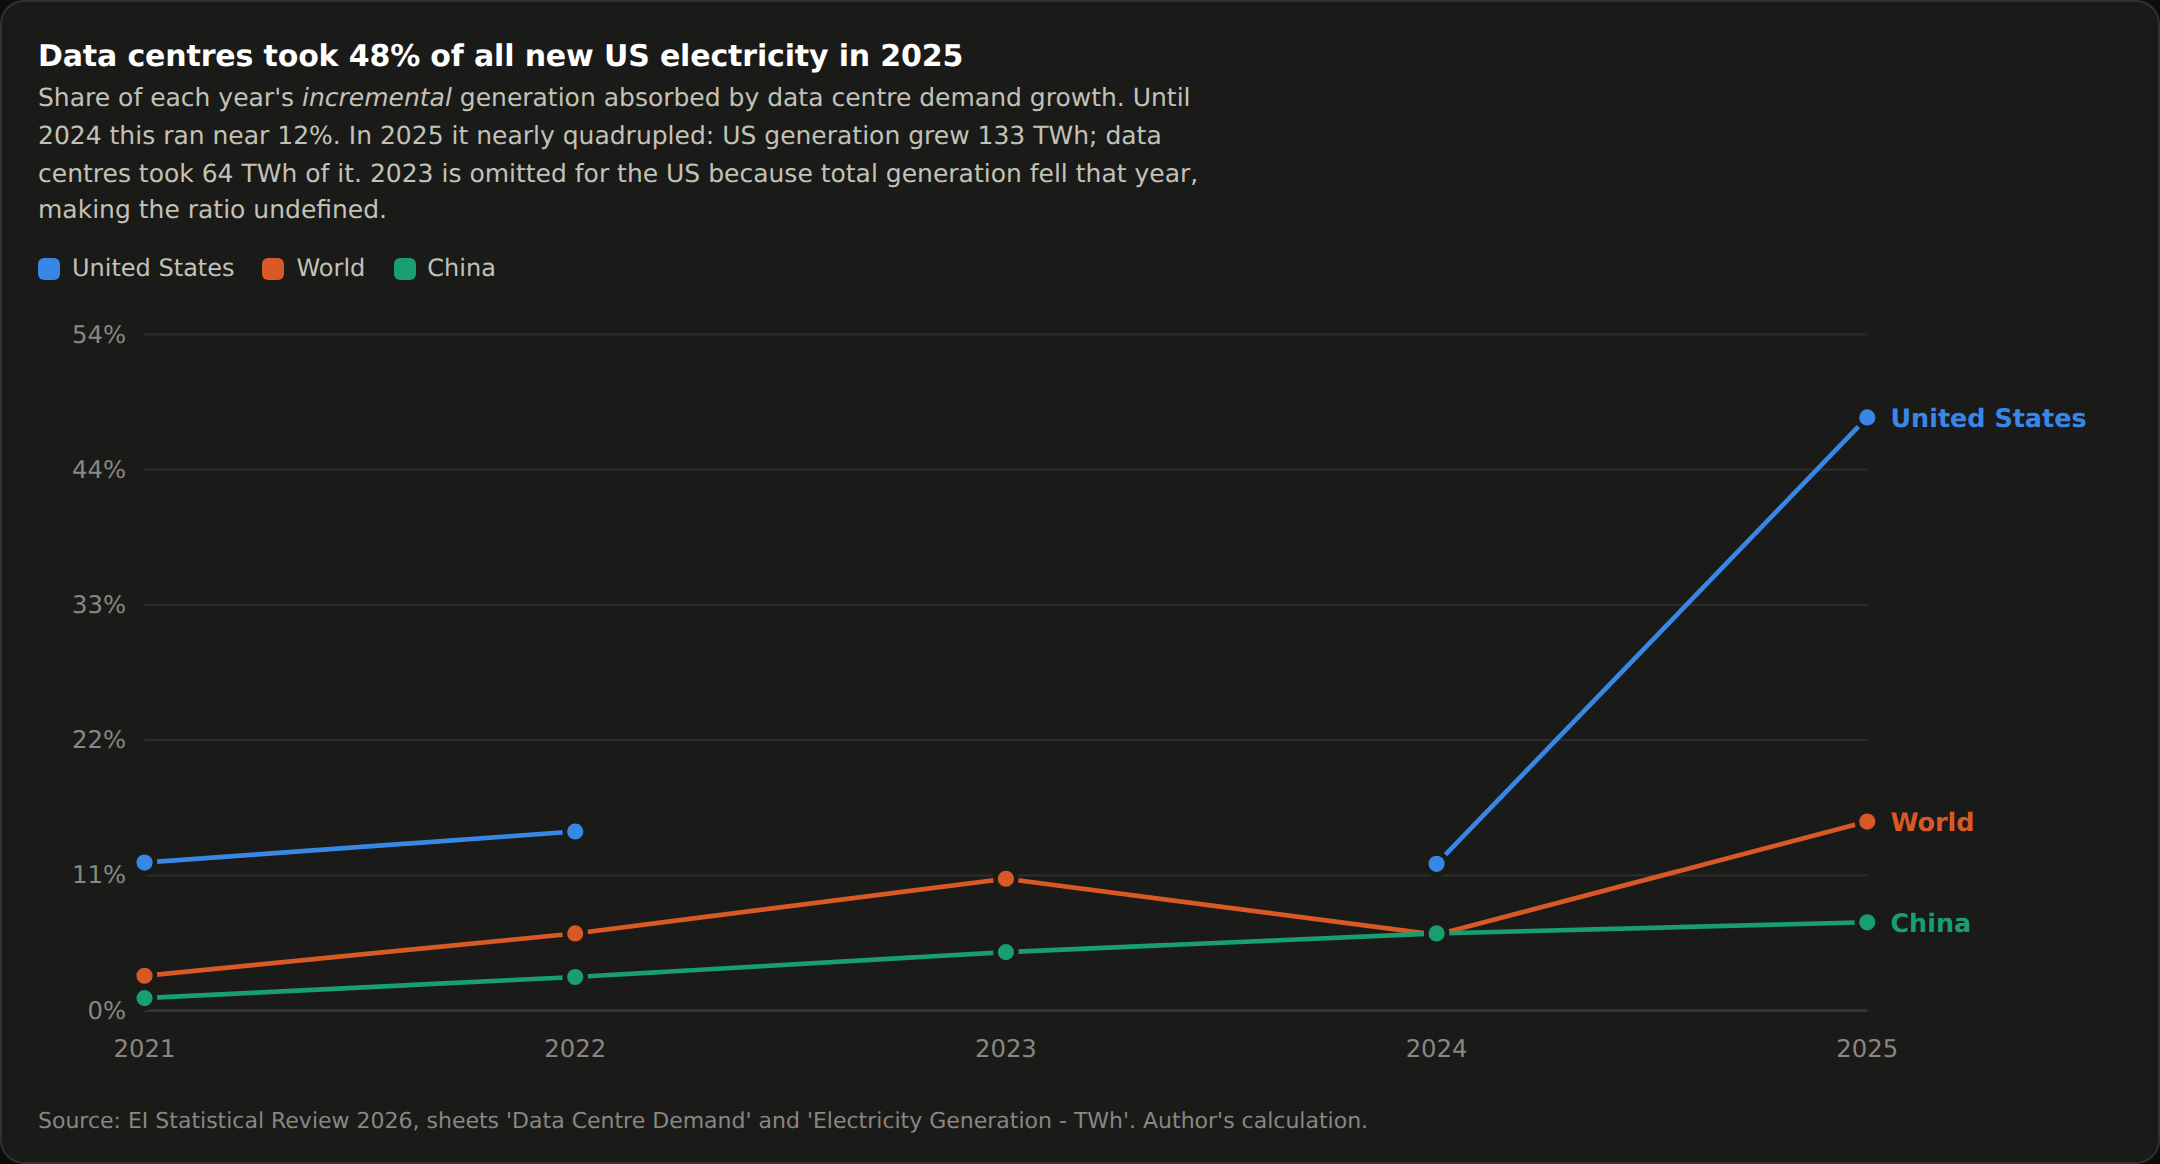Click the United States 2021 data point

[x=145, y=863]
